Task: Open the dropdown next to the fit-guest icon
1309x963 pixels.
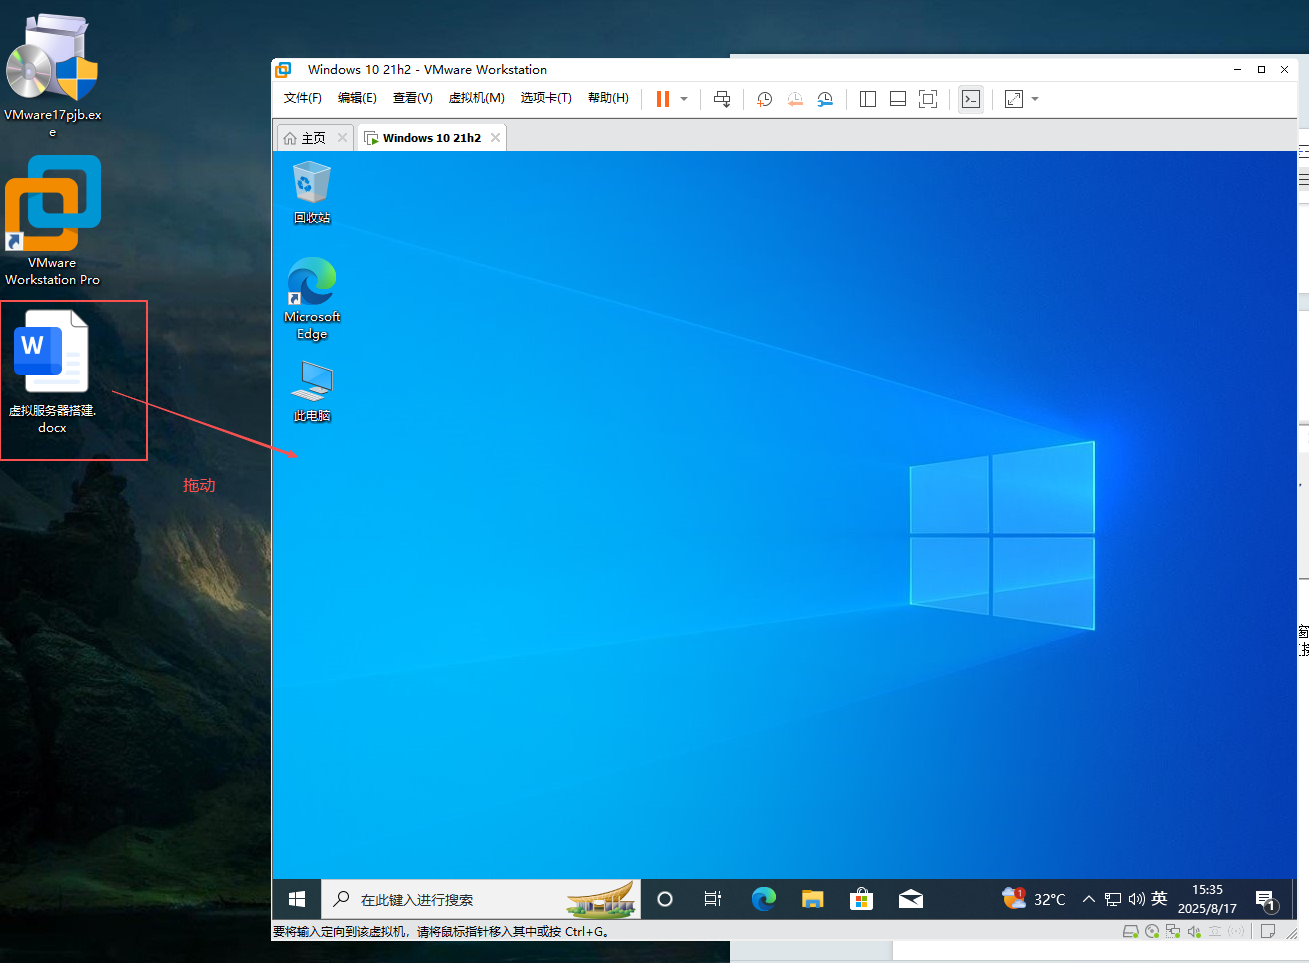Action: pos(1033,99)
